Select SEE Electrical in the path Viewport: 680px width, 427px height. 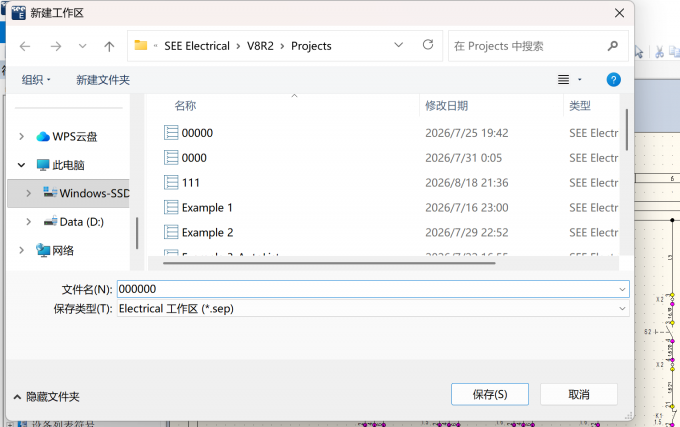pyautogui.click(x=197, y=46)
